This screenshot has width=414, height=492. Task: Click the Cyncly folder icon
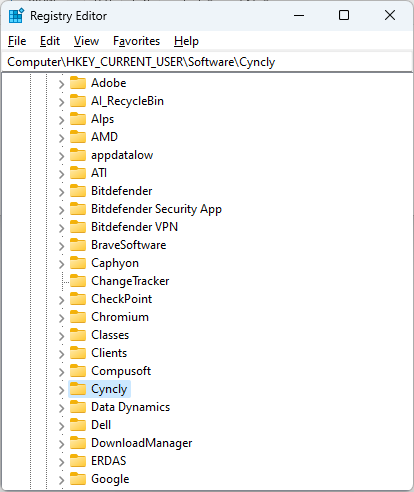pyautogui.click(x=78, y=389)
